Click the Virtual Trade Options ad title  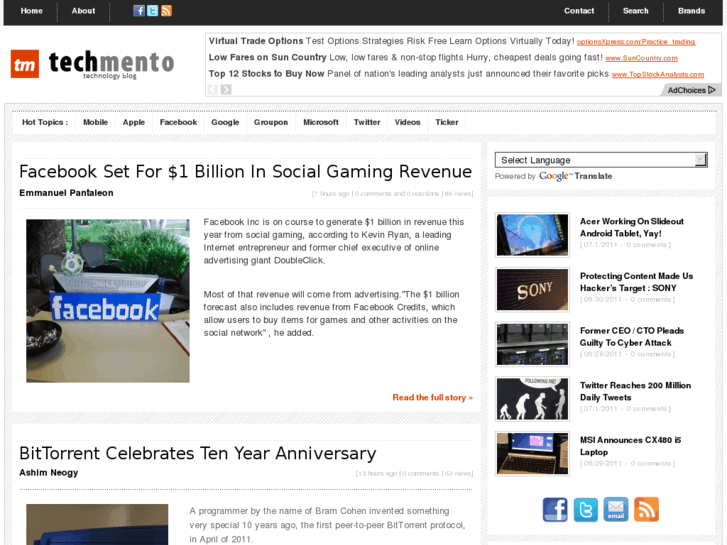coord(256,41)
